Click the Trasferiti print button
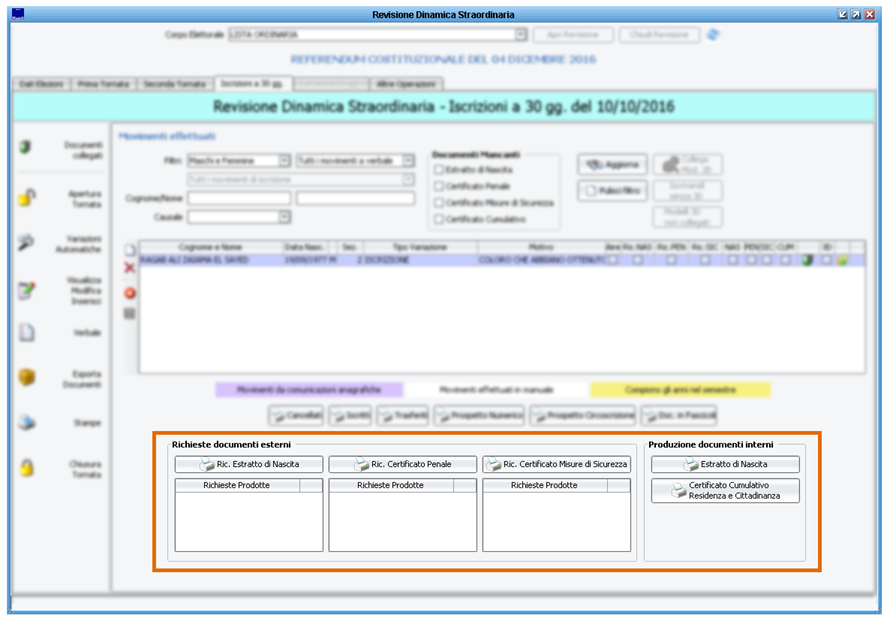This screenshot has height=618, width=890. coord(404,415)
